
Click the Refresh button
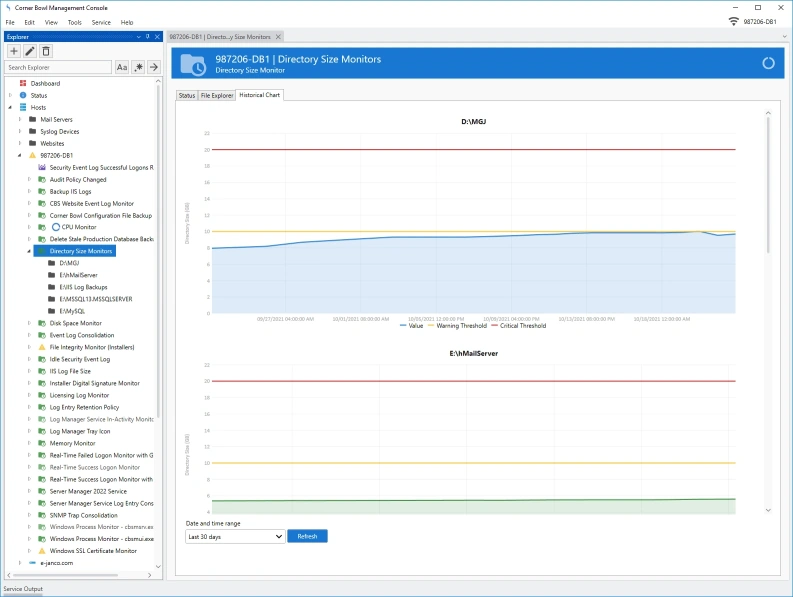[307, 536]
